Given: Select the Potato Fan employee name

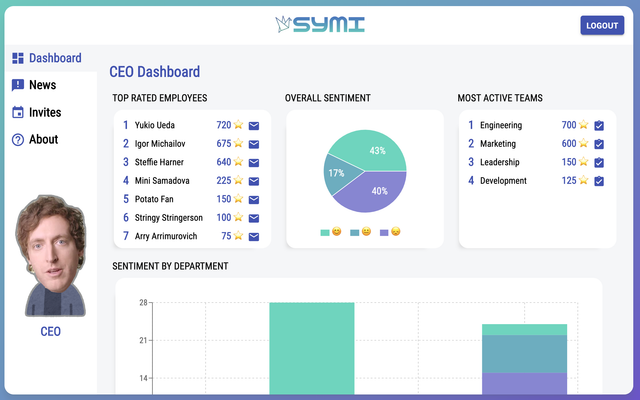Looking at the screenshot, I should coord(154,199).
